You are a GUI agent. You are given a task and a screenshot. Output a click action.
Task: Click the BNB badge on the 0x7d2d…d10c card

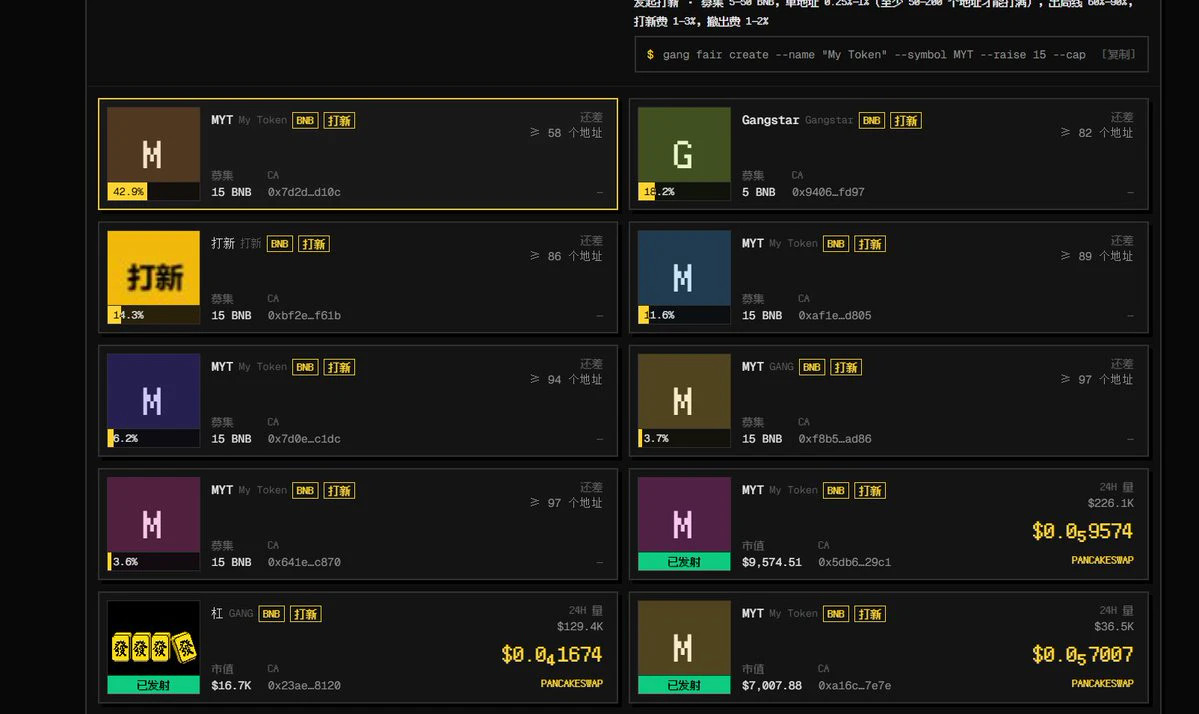click(305, 121)
